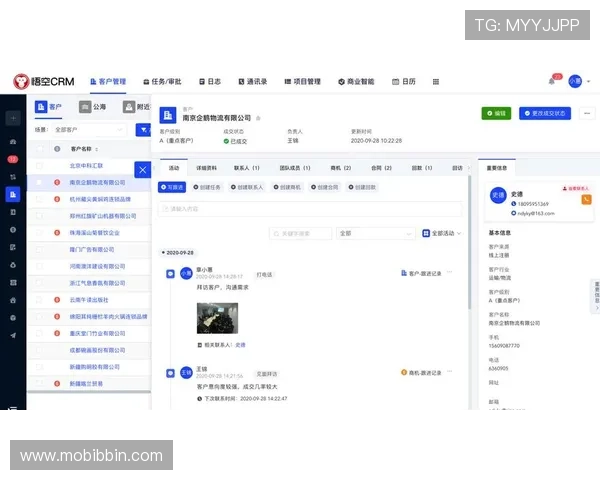Switch to the 任务/审批 menu
Viewport: 600px width, 480px height.
[x=162, y=82]
